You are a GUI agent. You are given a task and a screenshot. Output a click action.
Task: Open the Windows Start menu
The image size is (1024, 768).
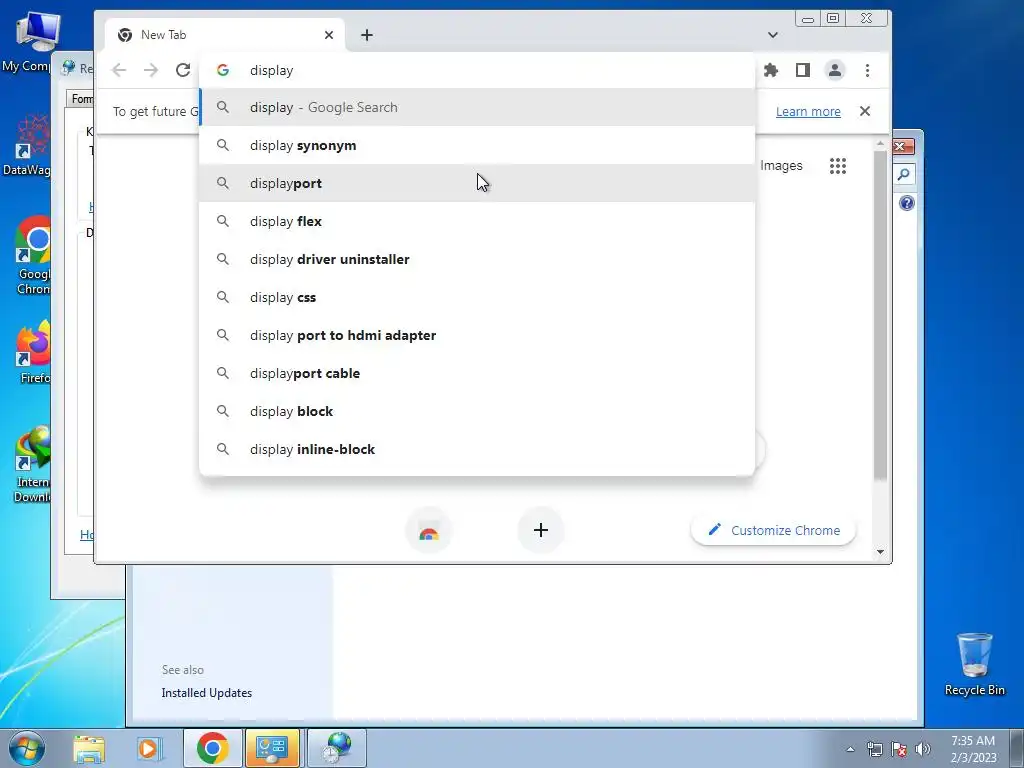pyautogui.click(x=27, y=748)
